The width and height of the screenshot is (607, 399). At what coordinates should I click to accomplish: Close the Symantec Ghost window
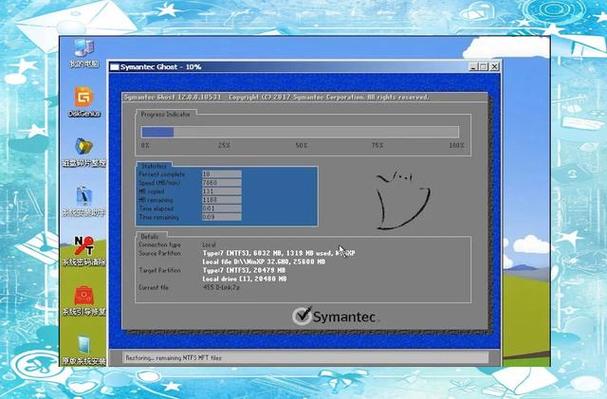[494, 67]
